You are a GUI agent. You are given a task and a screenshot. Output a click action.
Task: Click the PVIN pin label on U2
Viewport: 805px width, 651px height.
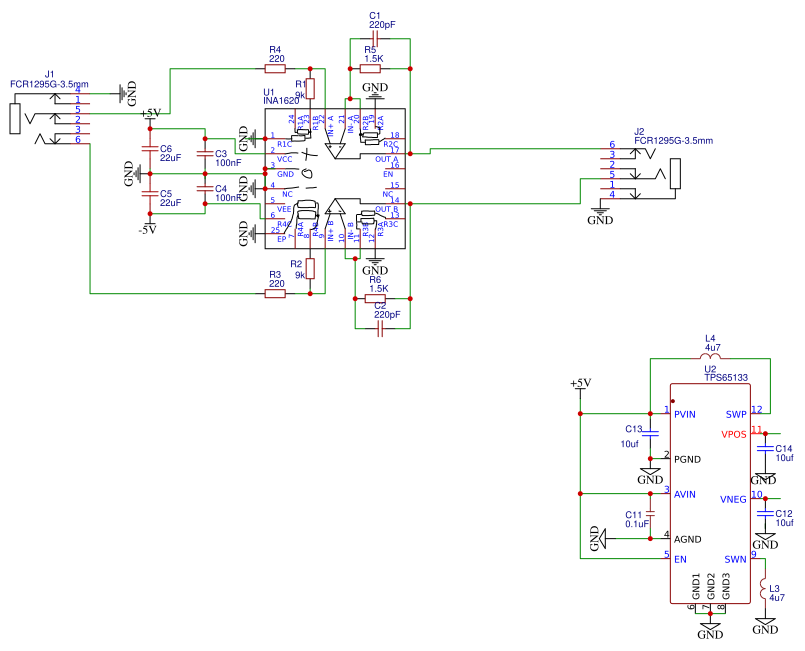tap(685, 414)
